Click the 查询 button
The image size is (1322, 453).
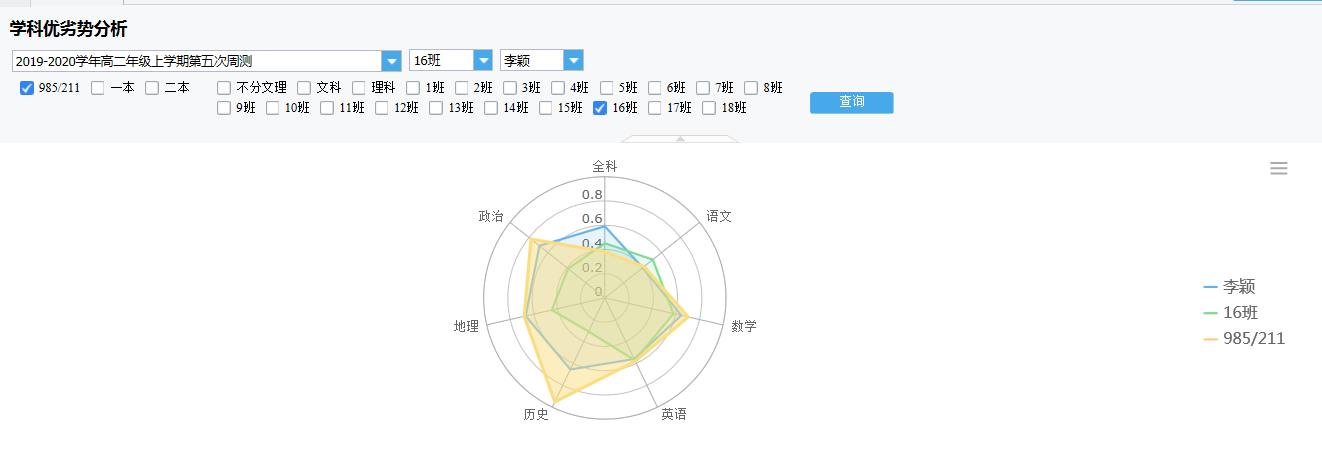click(x=851, y=102)
